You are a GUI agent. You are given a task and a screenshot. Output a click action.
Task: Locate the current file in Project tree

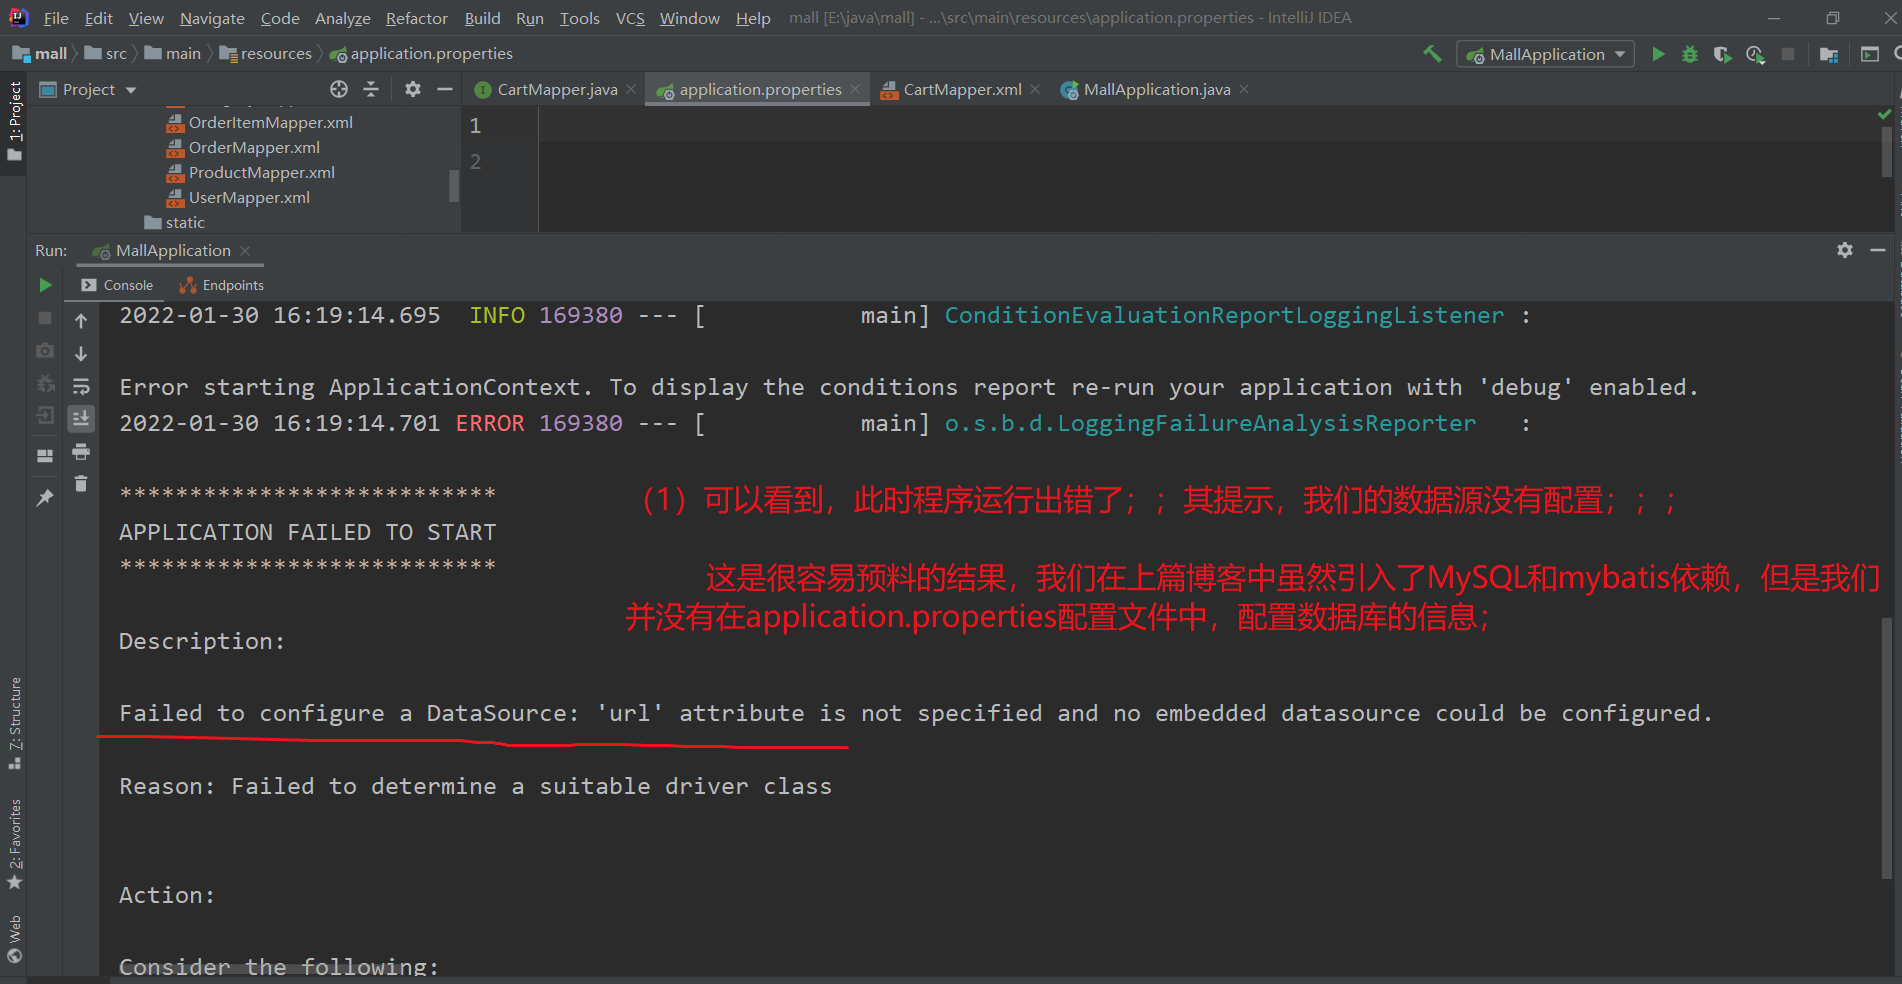tap(339, 89)
